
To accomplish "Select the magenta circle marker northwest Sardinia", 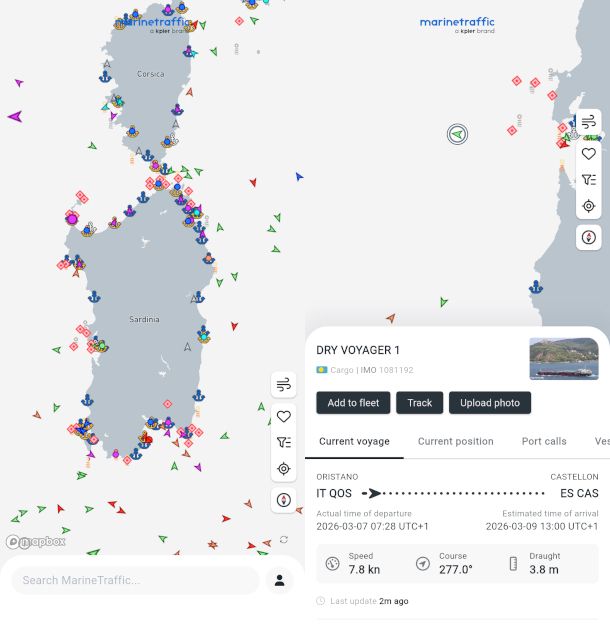I will [x=72, y=219].
